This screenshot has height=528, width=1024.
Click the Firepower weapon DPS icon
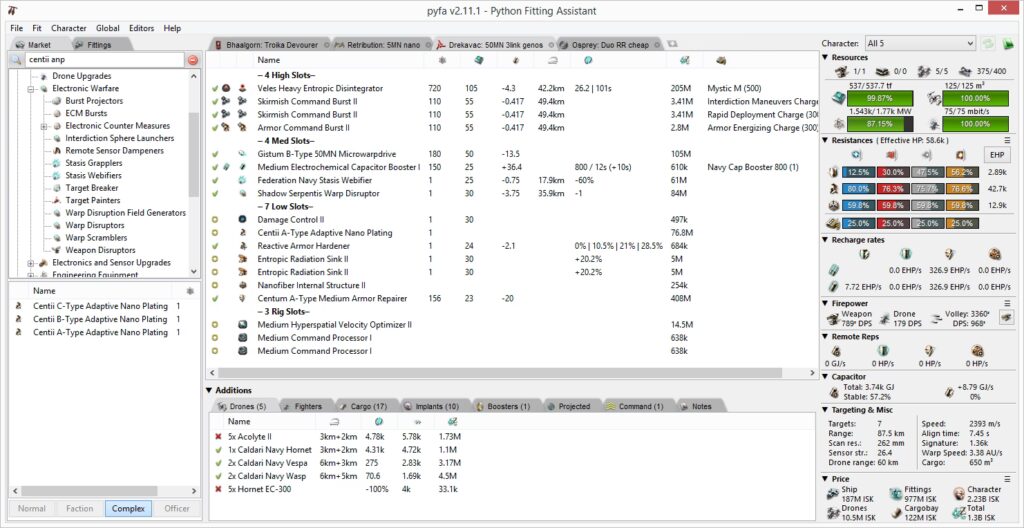[836, 317]
